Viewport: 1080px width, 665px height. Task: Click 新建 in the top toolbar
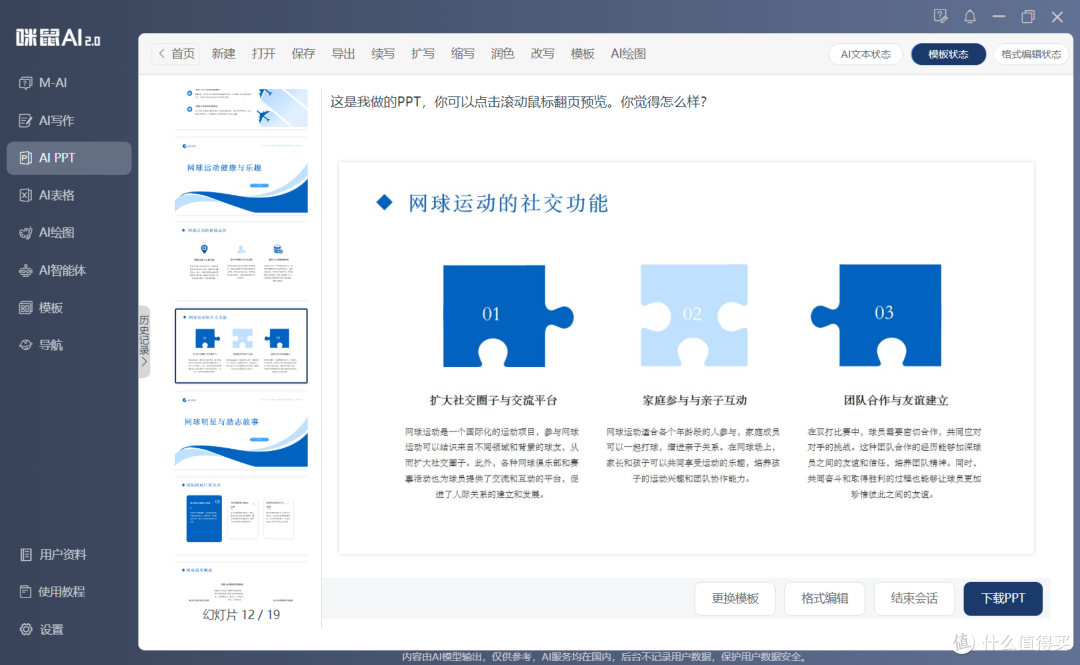[x=223, y=54]
